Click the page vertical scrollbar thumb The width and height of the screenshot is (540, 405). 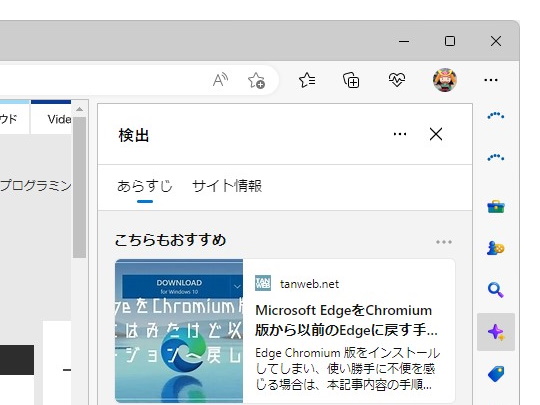tap(80, 187)
